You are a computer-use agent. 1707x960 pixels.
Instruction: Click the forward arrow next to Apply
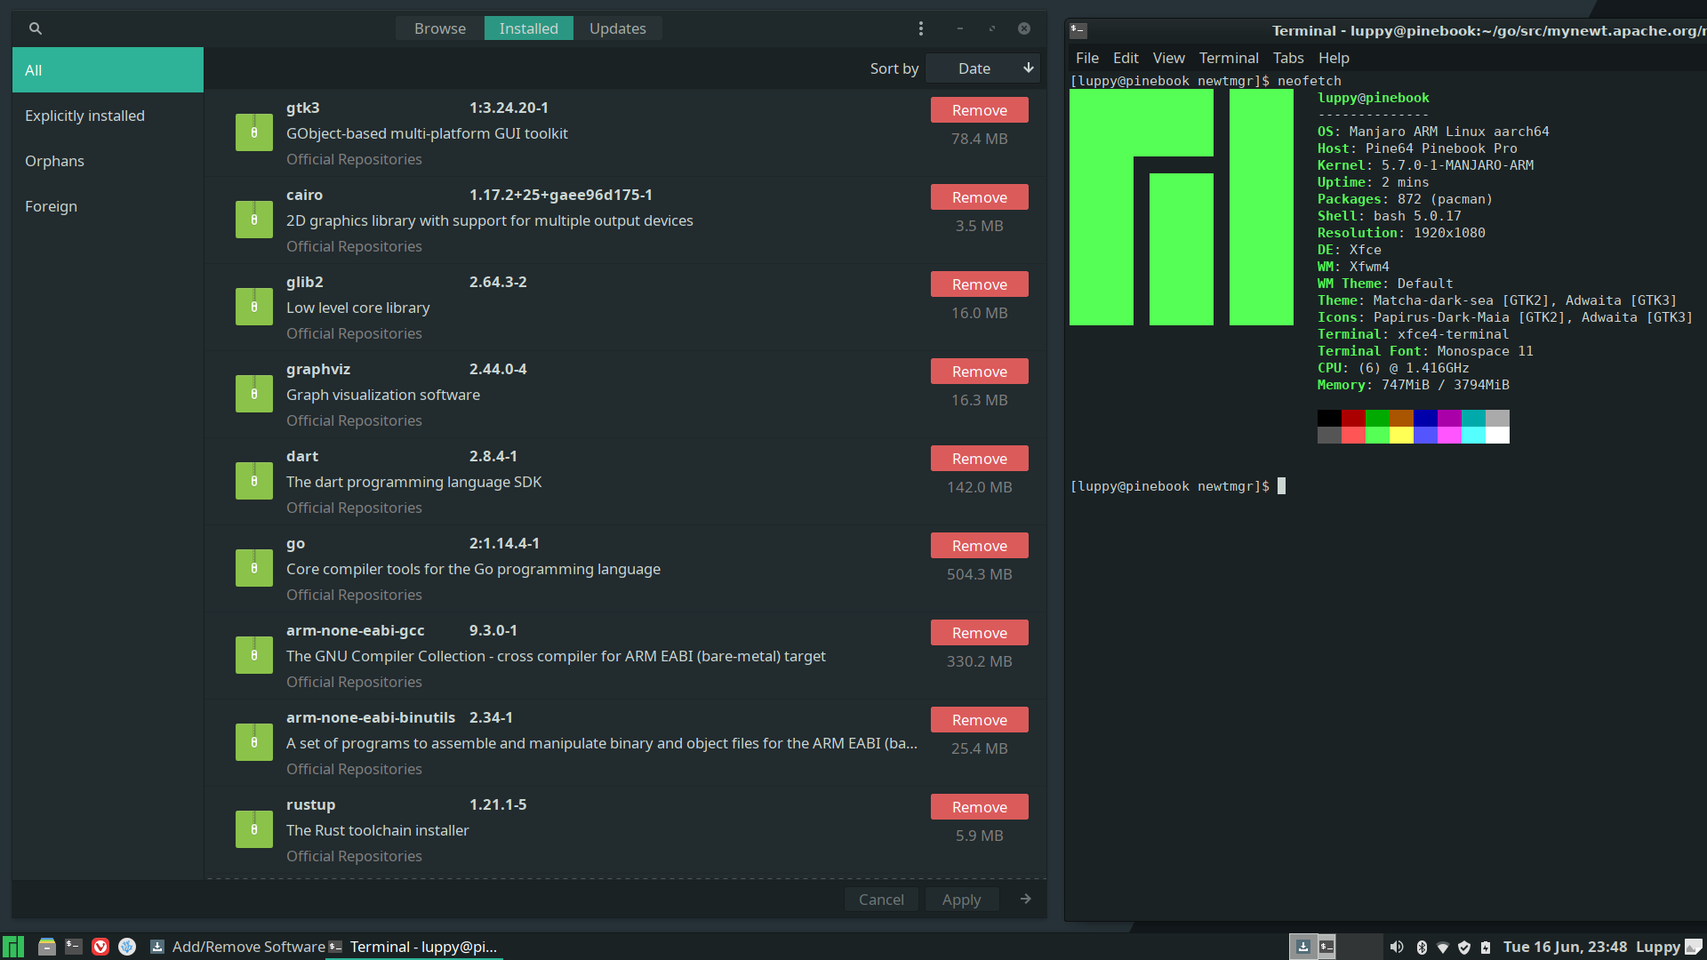coord(1025,899)
